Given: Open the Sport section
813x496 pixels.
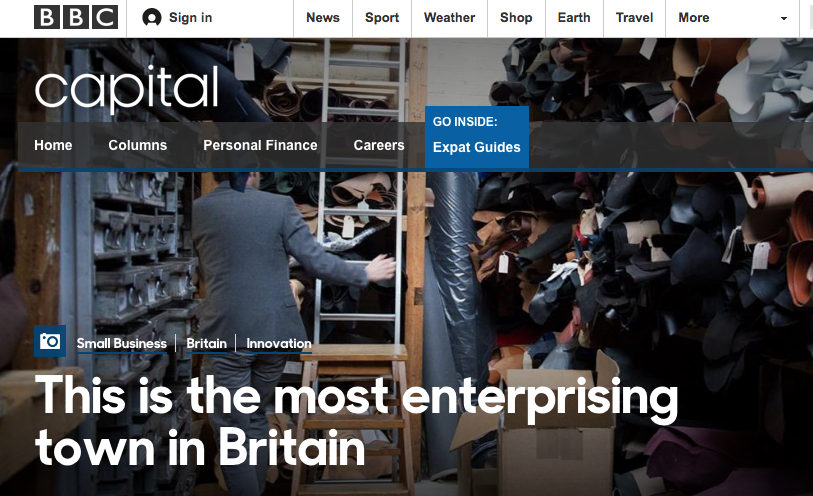Looking at the screenshot, I should click(382, 18).
